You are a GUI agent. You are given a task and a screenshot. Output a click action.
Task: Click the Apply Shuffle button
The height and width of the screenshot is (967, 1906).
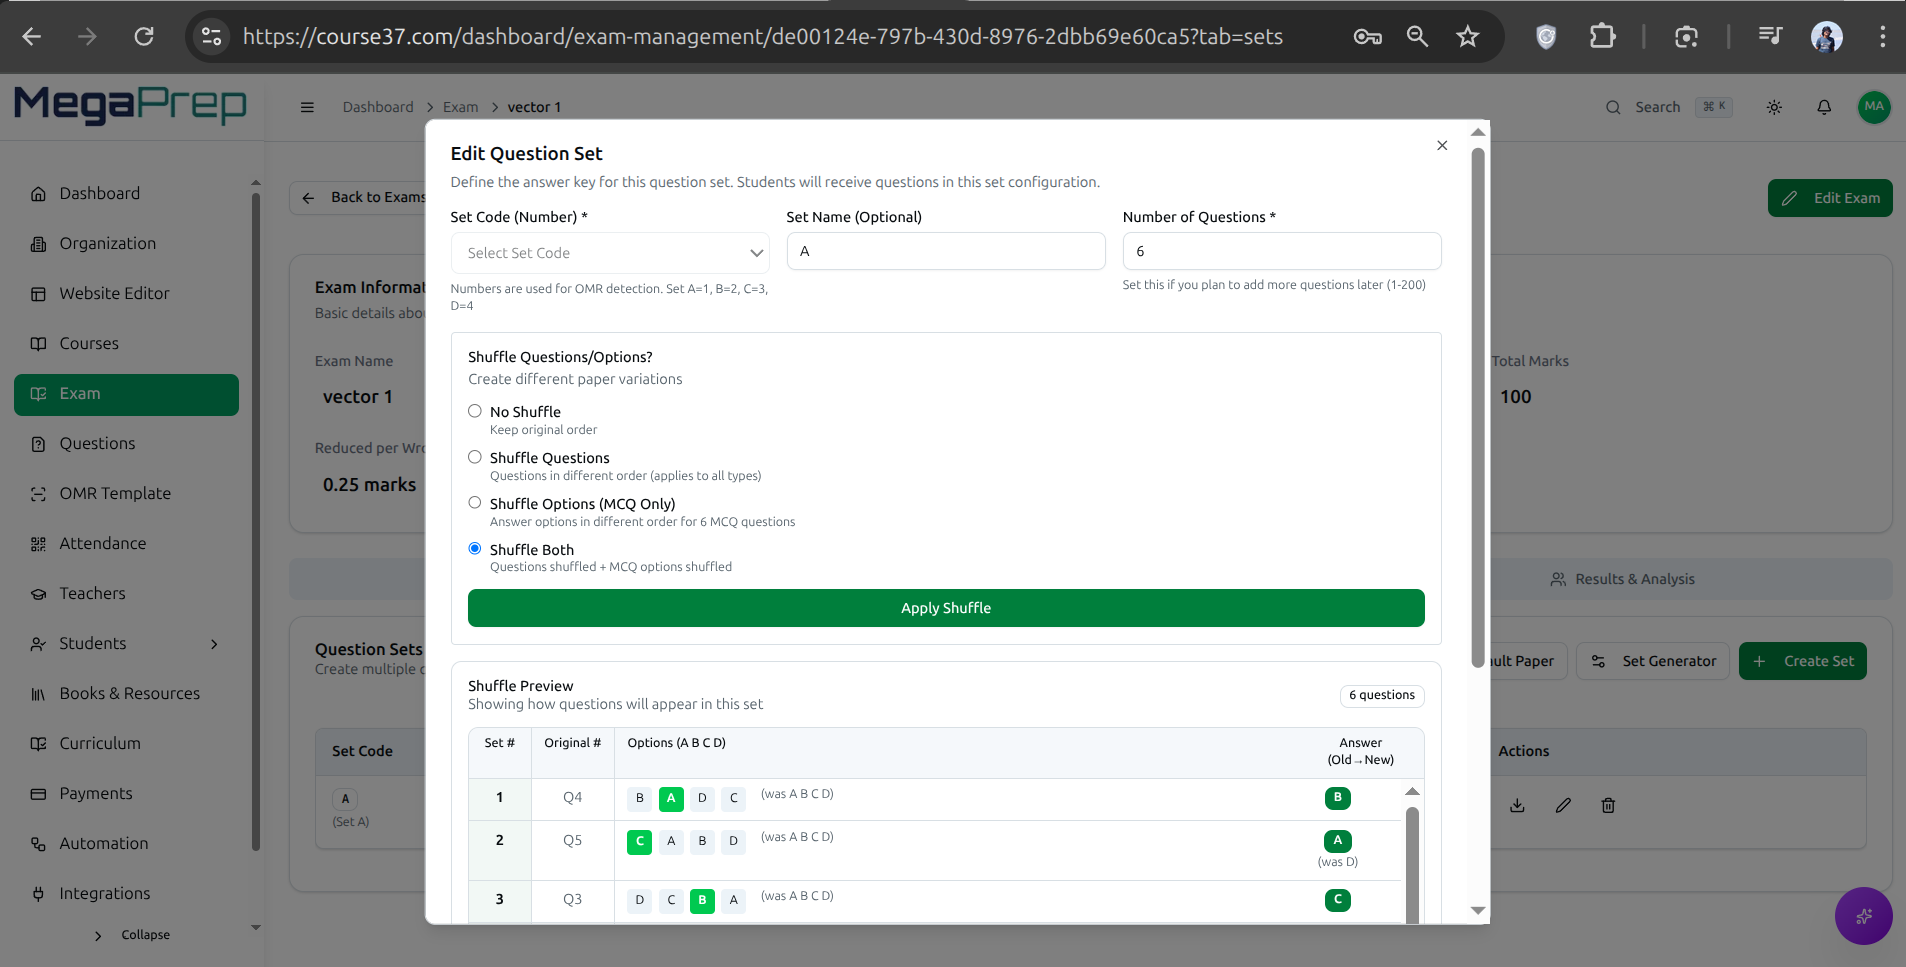click(x=945, y=608)
